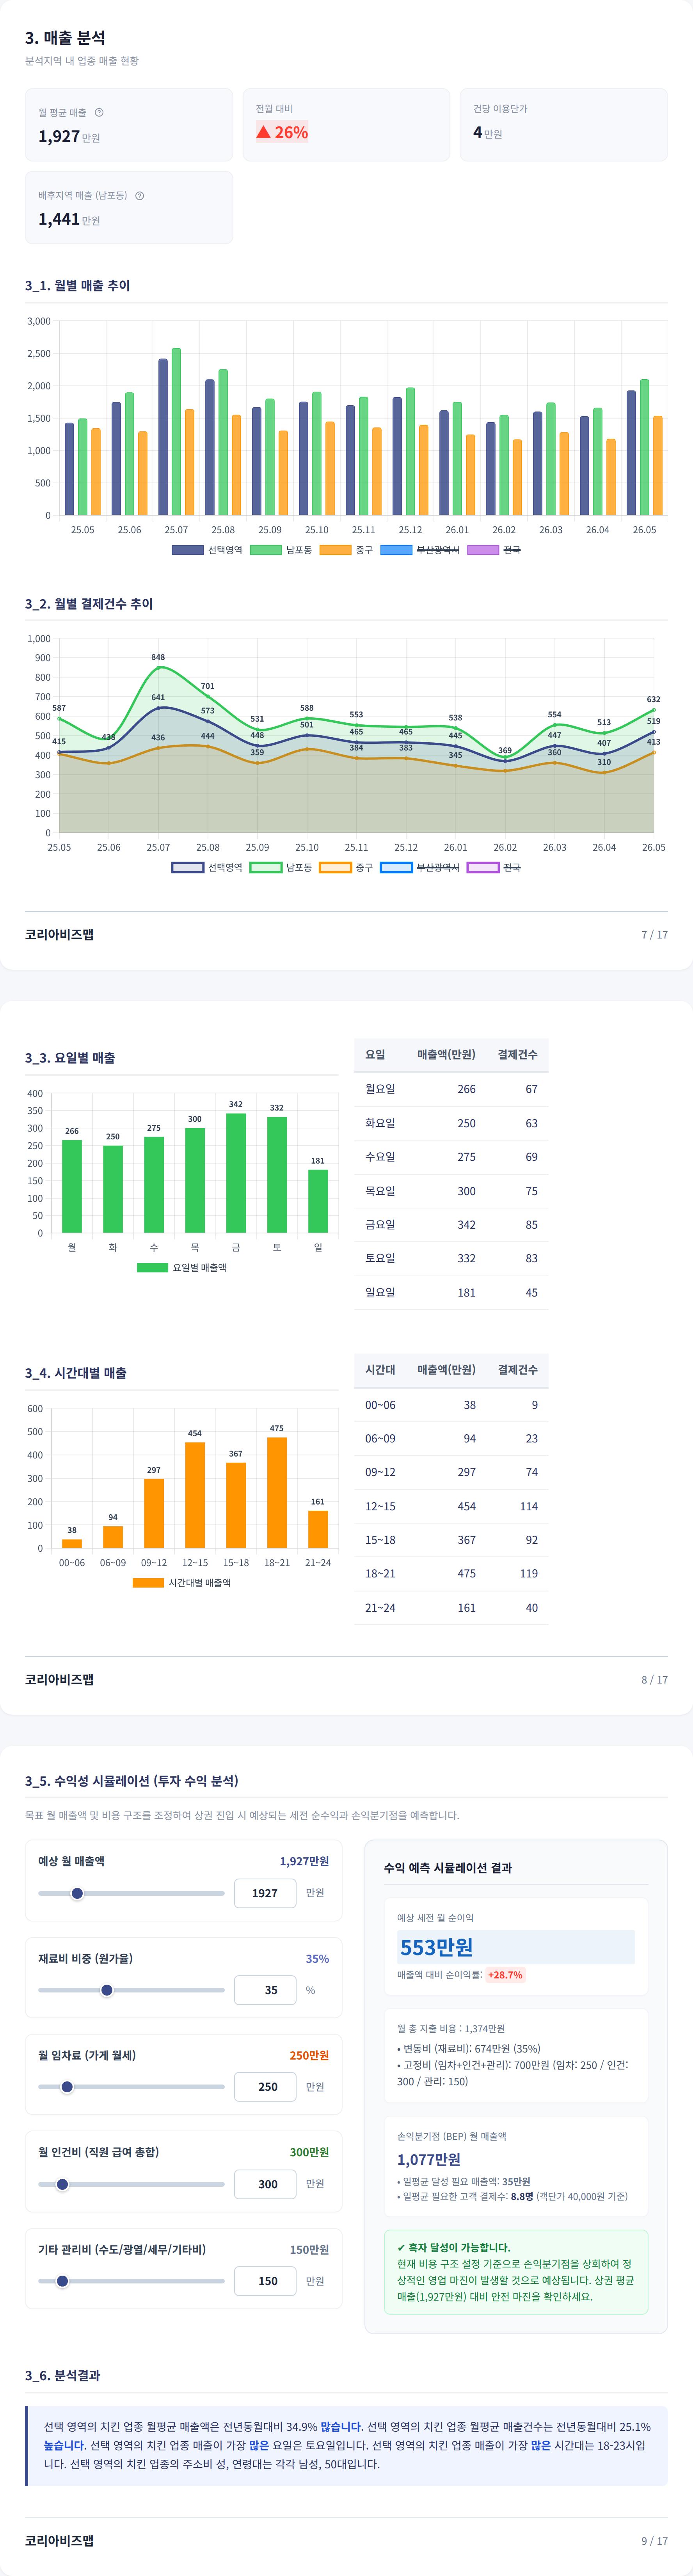Click the 1,441만원 hinterland sales value
This screenshot has width=693, height=2576.
pyautogui.click(x=69, y=219)
